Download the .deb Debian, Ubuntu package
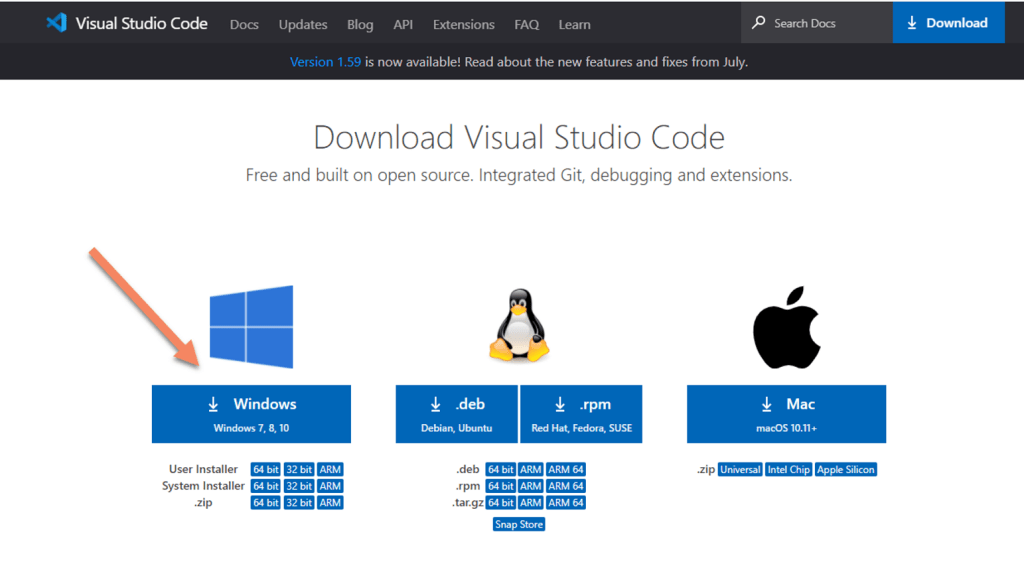1024x566 pixels. point(456,413)
